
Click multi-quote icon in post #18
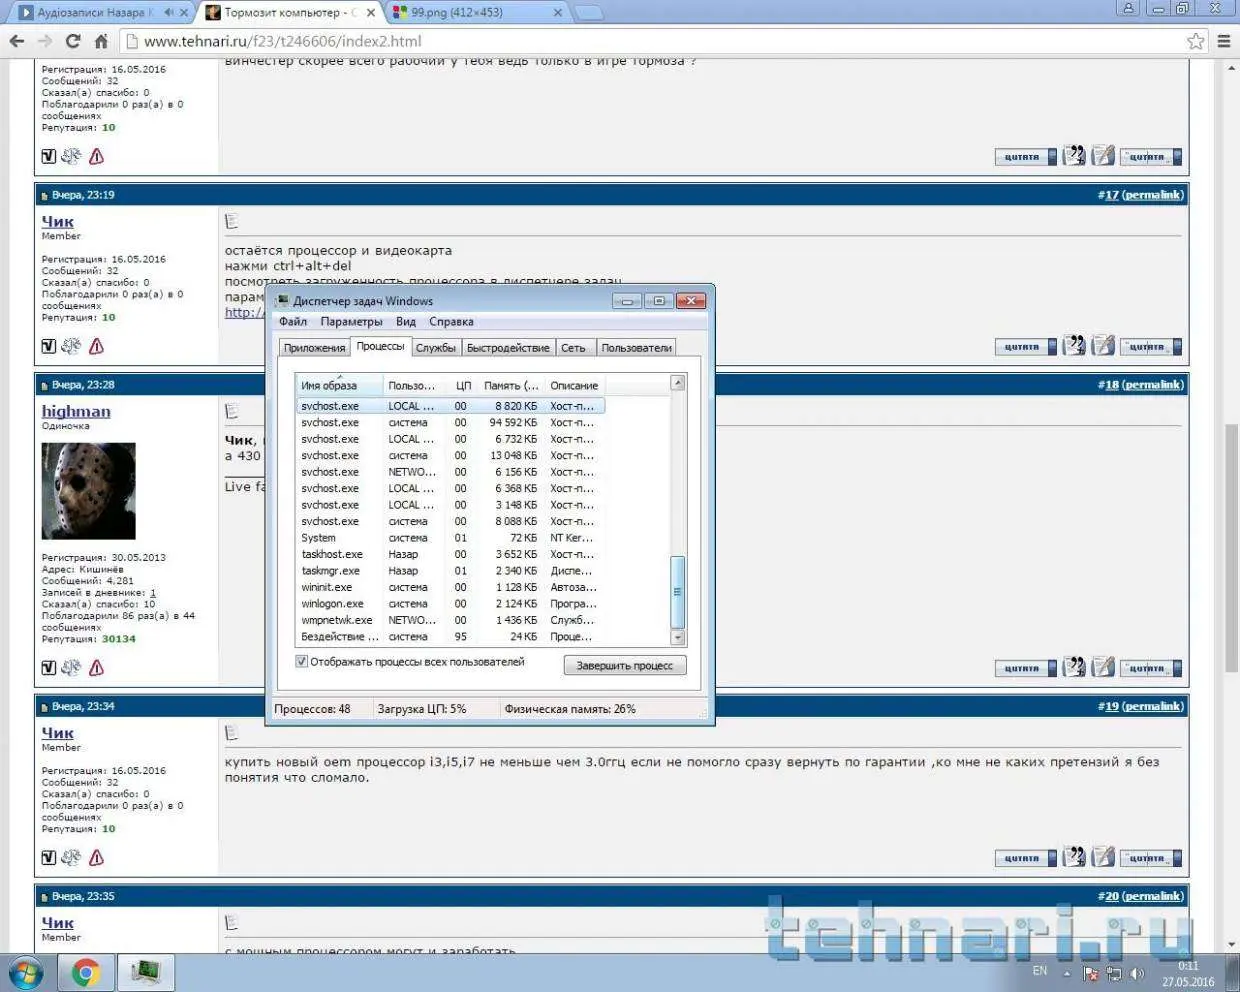(1074, 666)
